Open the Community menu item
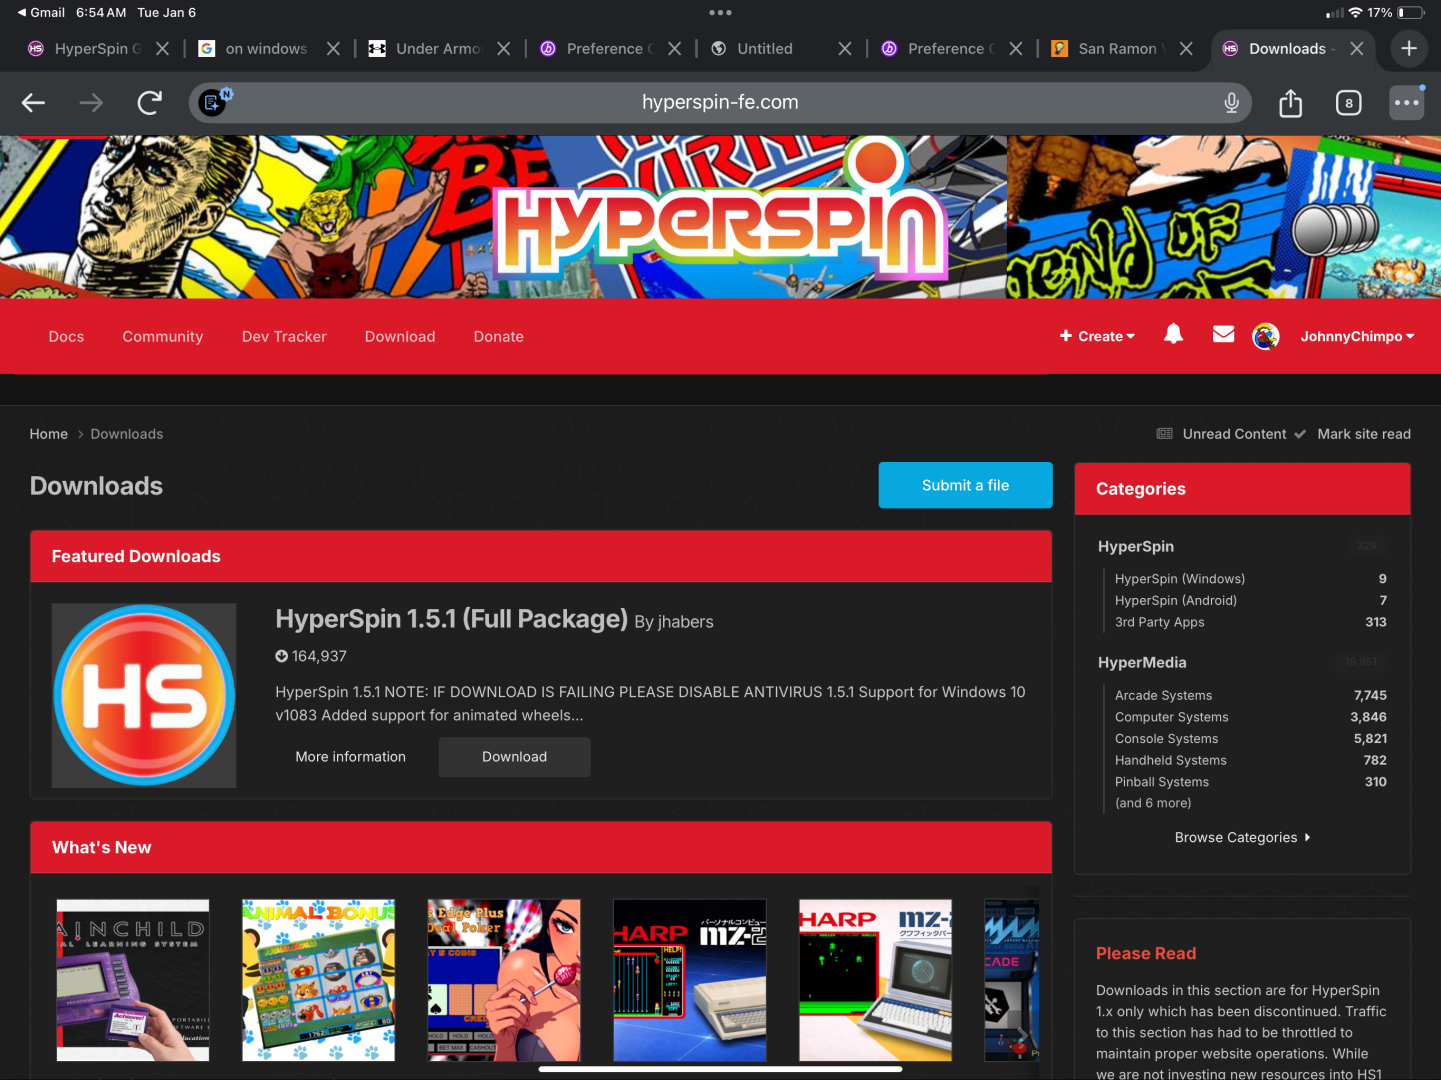1441x1080 pixels. pyautogui.click(x=162, y=337)
